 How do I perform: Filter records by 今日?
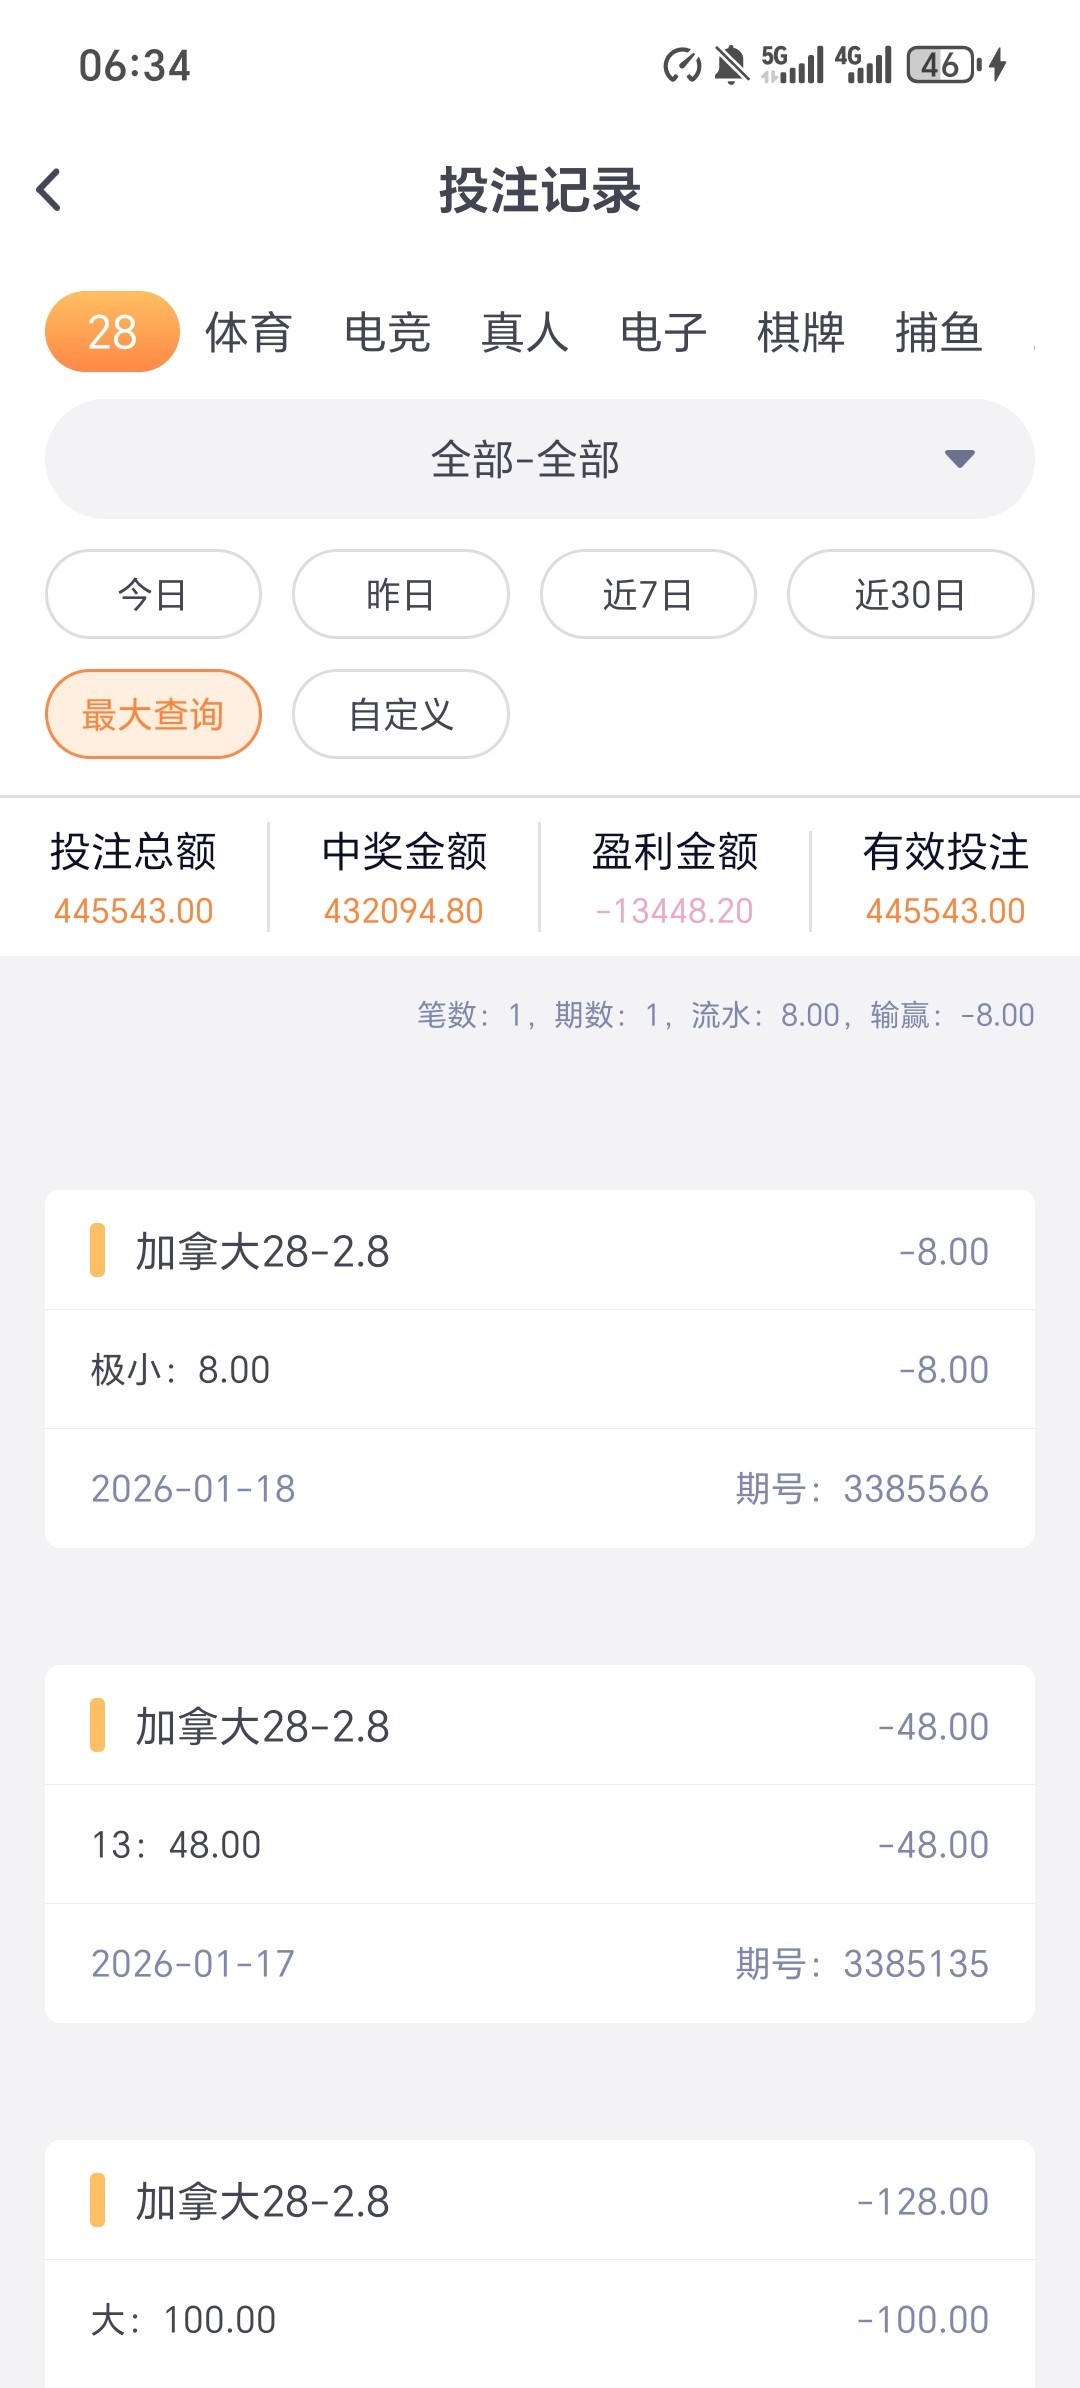153,595
